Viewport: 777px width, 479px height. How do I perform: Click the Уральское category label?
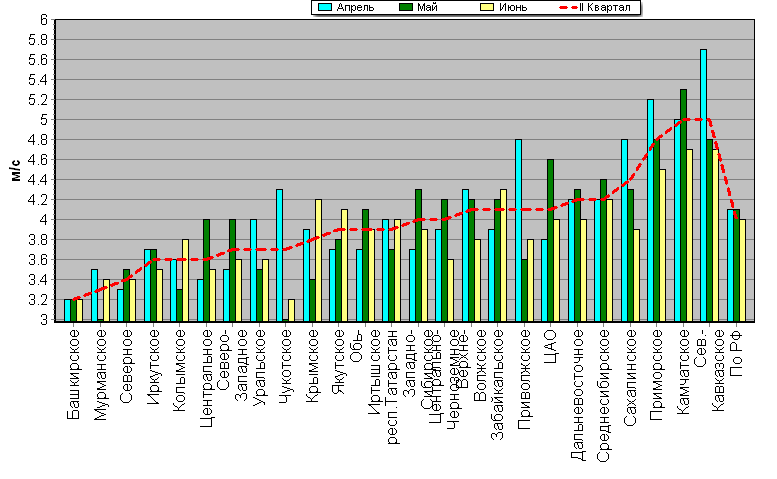point(259,368)
